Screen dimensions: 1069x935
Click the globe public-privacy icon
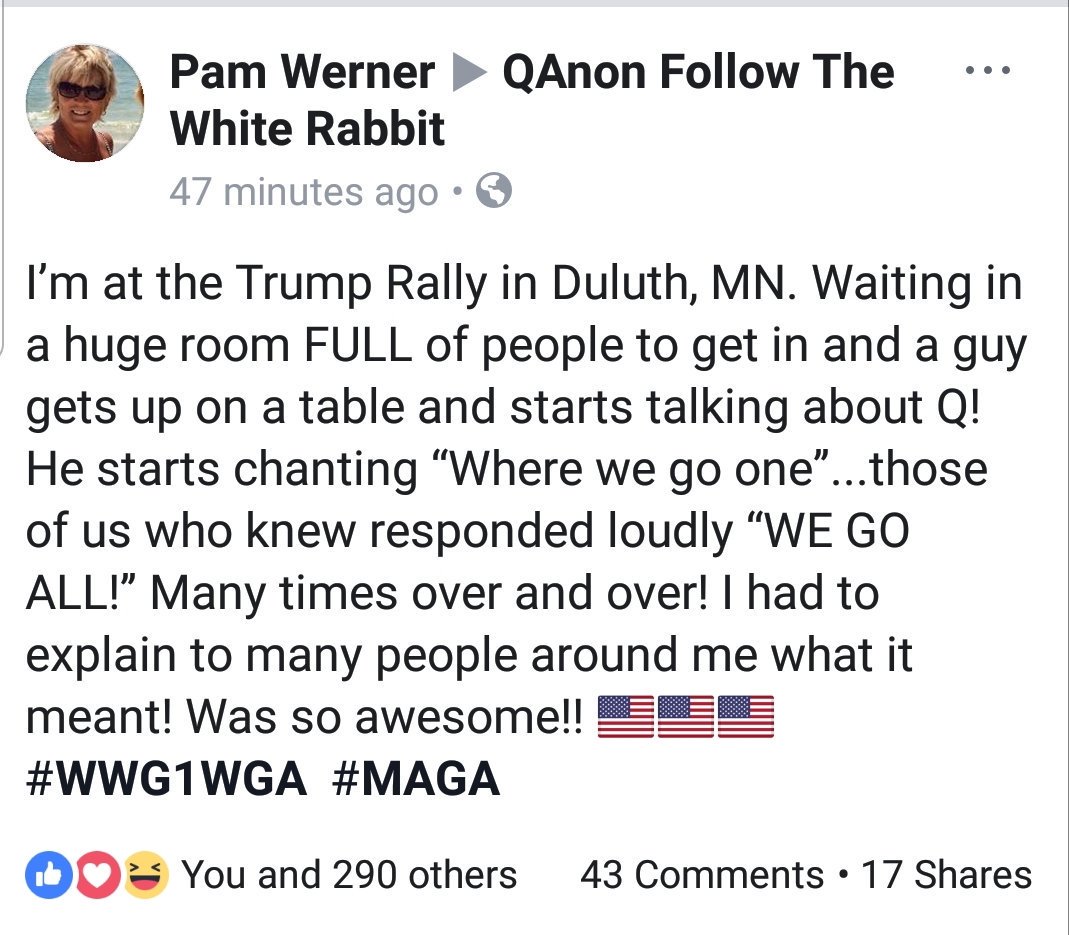494,191
